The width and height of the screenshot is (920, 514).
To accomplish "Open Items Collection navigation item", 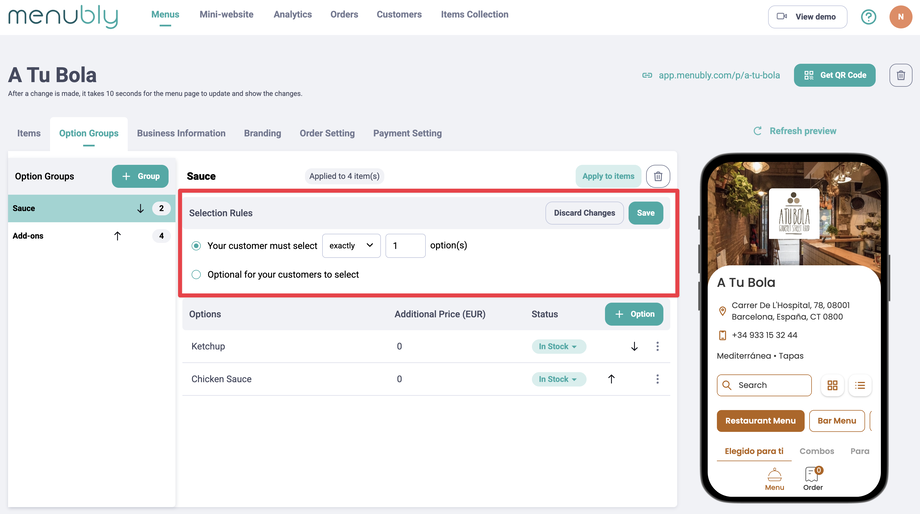I will 475,15.
